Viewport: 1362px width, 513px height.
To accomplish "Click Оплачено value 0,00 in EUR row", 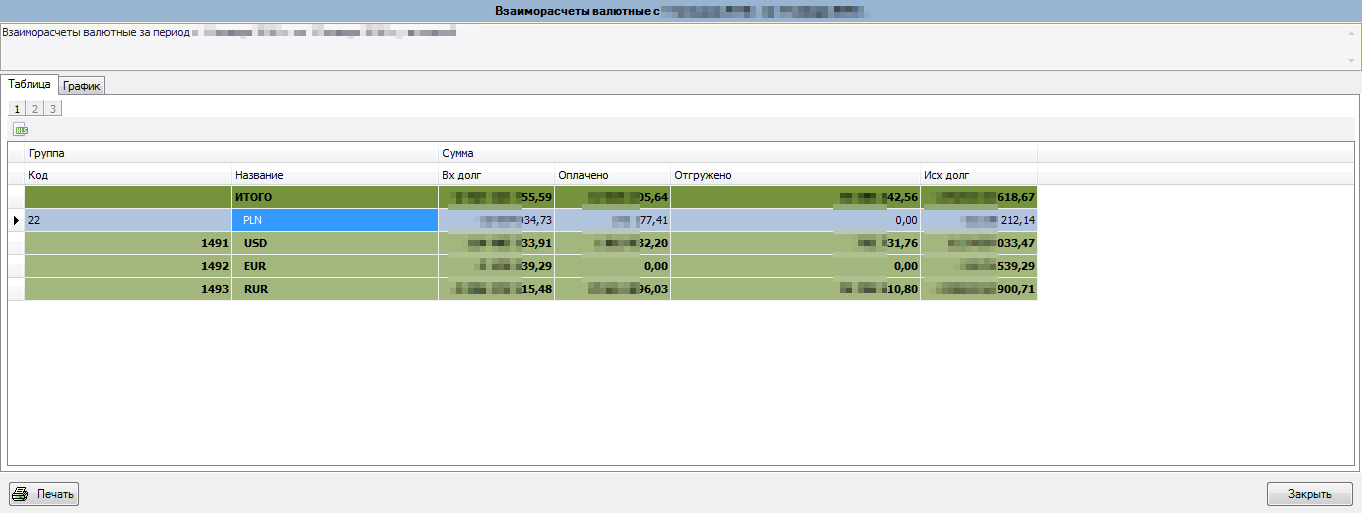I will tap(612, 266).
